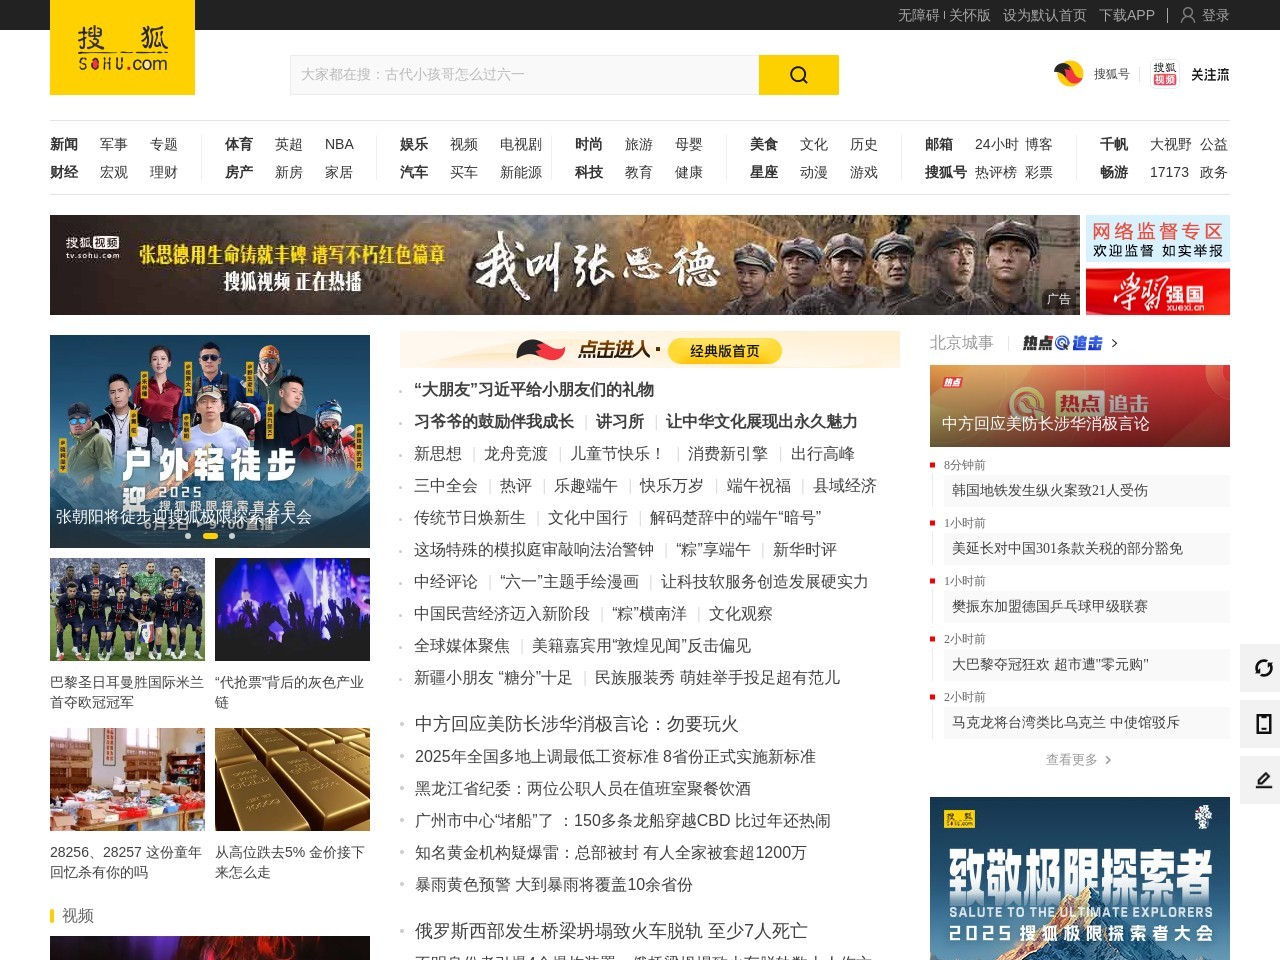Open 马克龙将台湾类比乌克兰 article

pyautogui.click(x=1066, y=723)
